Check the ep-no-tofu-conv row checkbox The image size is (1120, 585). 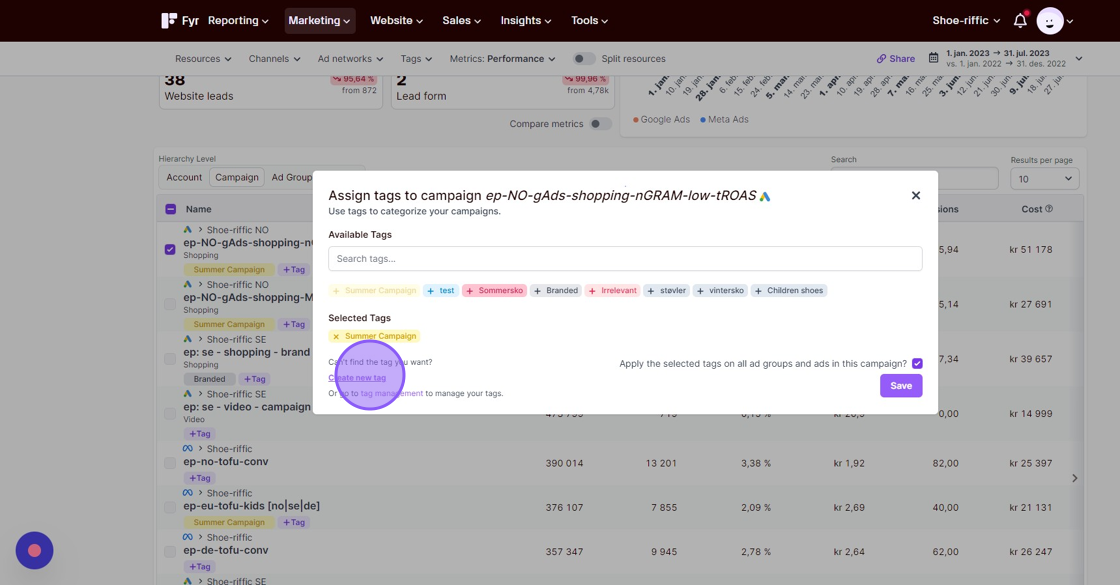[x=170, y=463]
